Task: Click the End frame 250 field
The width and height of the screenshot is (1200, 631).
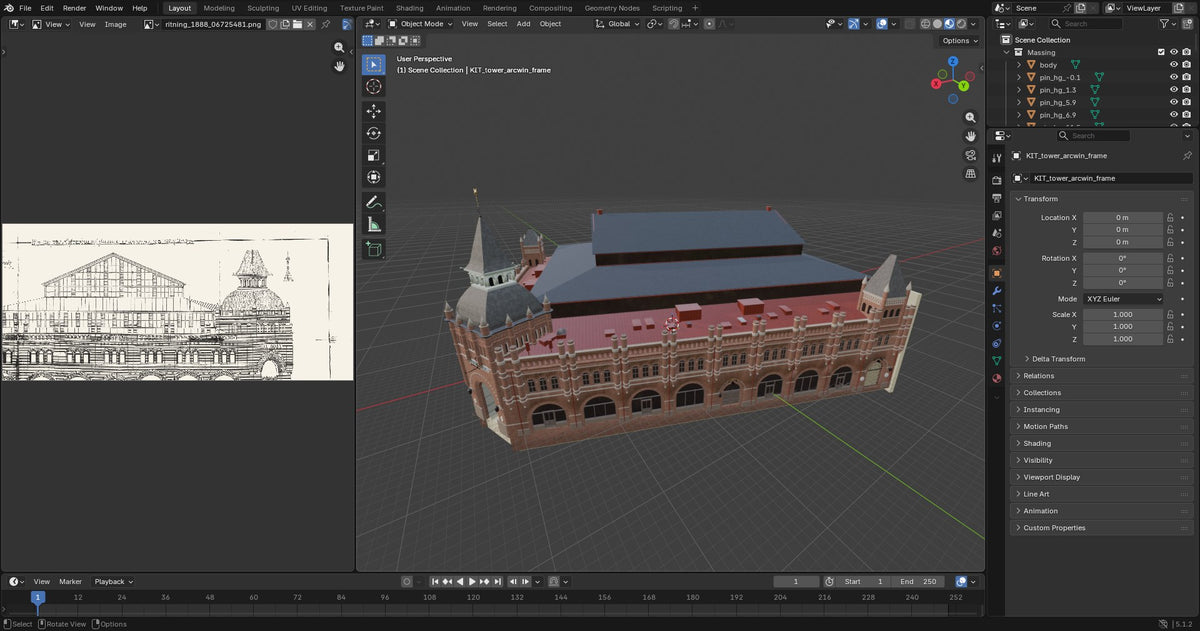Action: coord(919,581)
